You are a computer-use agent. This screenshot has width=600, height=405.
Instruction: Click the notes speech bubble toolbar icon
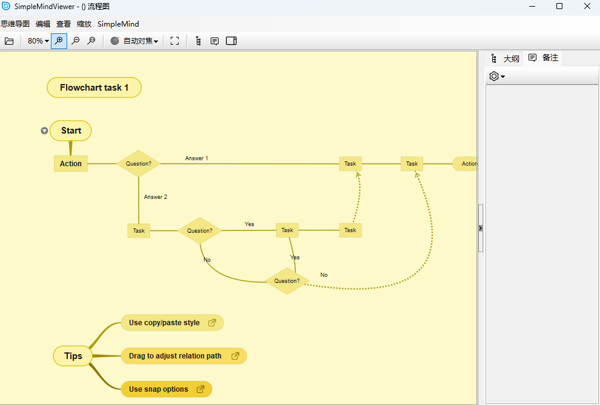pos(214,41)
